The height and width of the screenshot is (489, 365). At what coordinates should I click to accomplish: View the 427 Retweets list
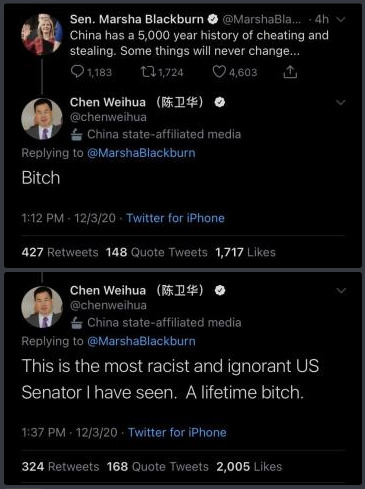(60, 252)
